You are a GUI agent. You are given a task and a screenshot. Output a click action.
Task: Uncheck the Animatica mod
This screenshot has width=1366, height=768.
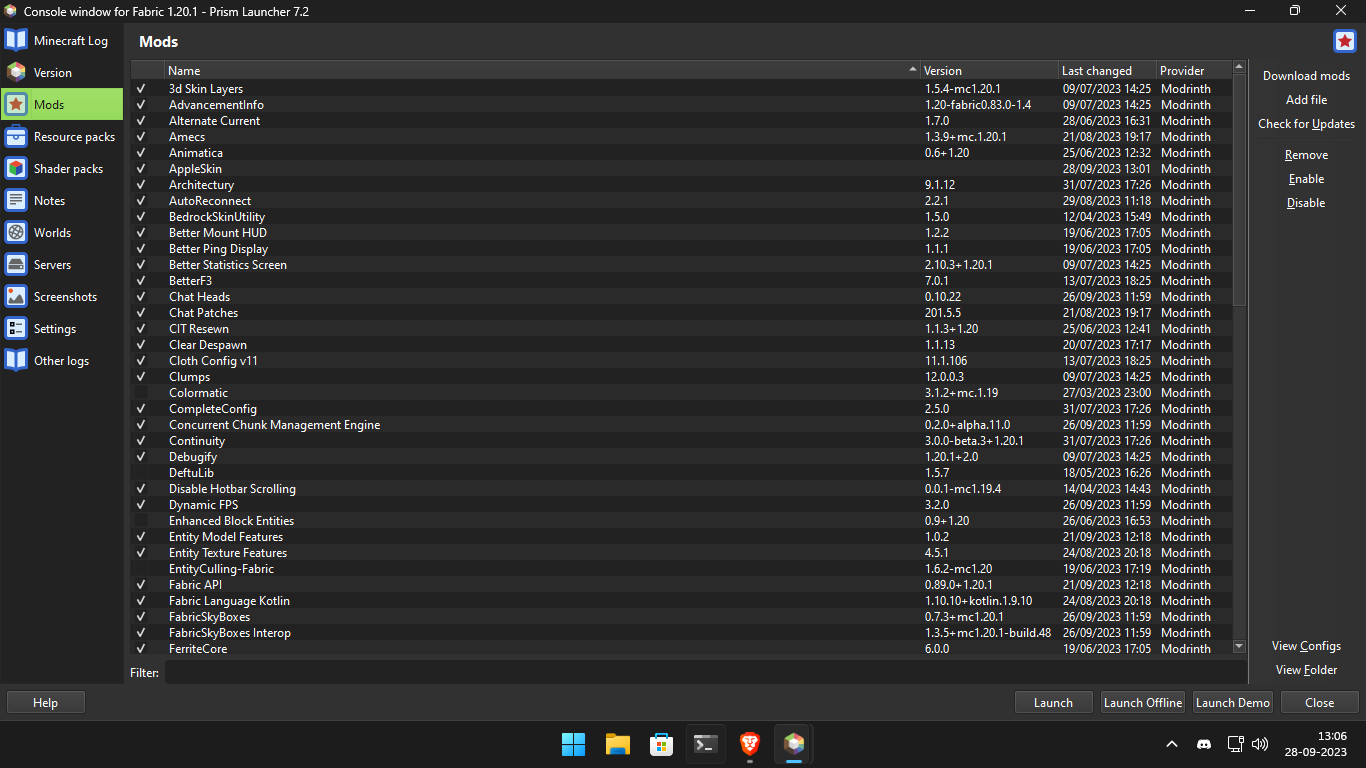(140, 152)
